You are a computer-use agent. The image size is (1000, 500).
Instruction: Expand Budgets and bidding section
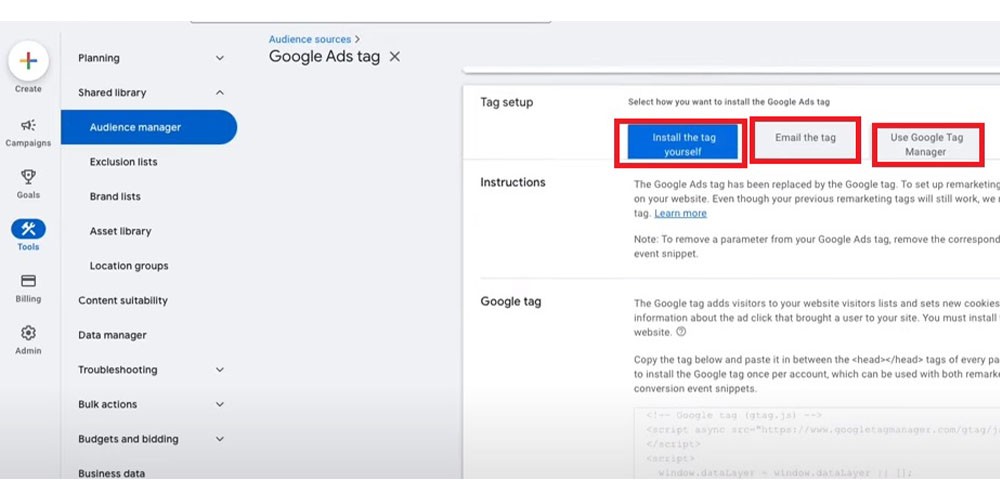click(x=219, y=439)
